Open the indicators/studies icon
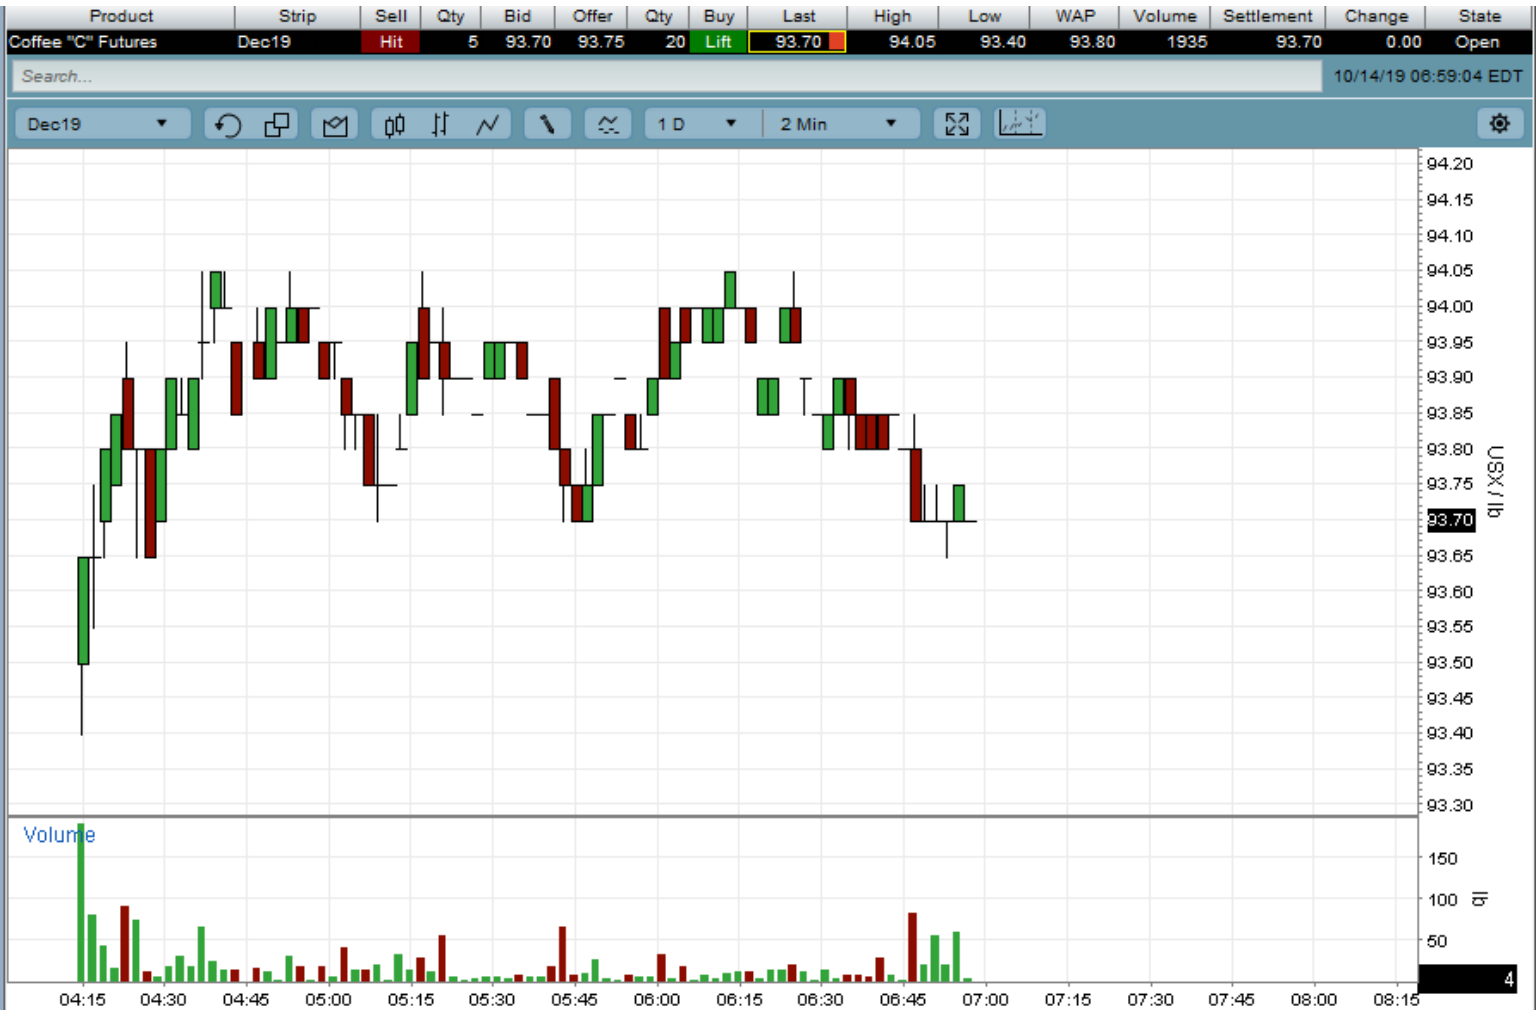The image size is (1536, 1010). (608, 124)
